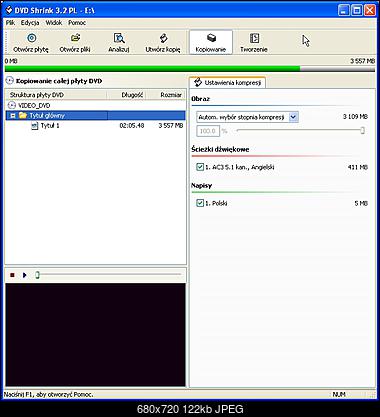This screenshot has height=417, width=380.
Task: Click the black video preview area
Action: 95,335
